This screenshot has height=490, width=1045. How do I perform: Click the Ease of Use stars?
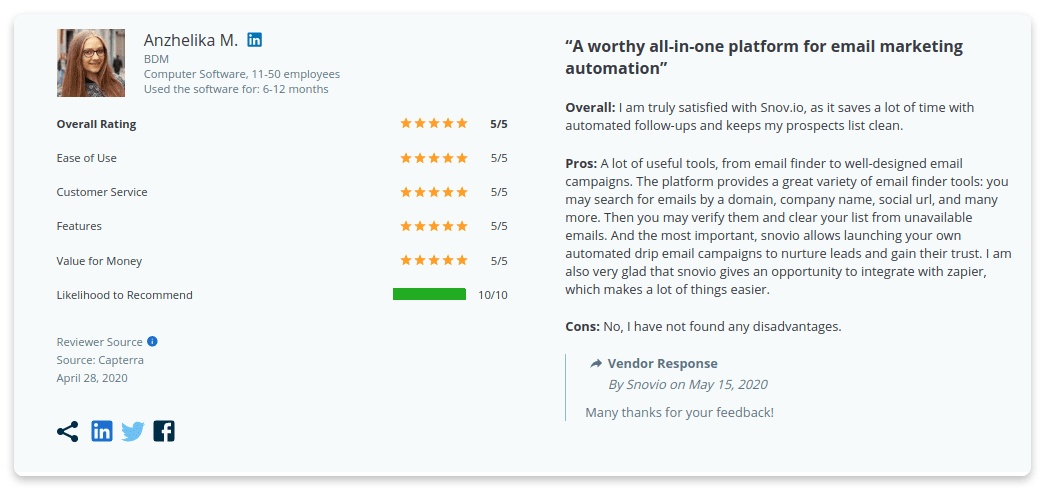pyautogui.click(x=434, y=158)
